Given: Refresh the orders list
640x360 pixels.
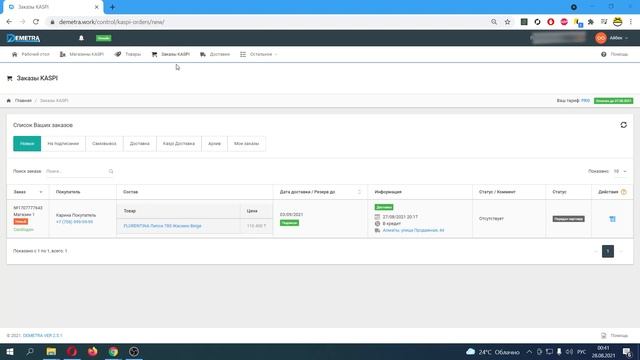Looking at the screenshot, I should click(x=624, y=125).
